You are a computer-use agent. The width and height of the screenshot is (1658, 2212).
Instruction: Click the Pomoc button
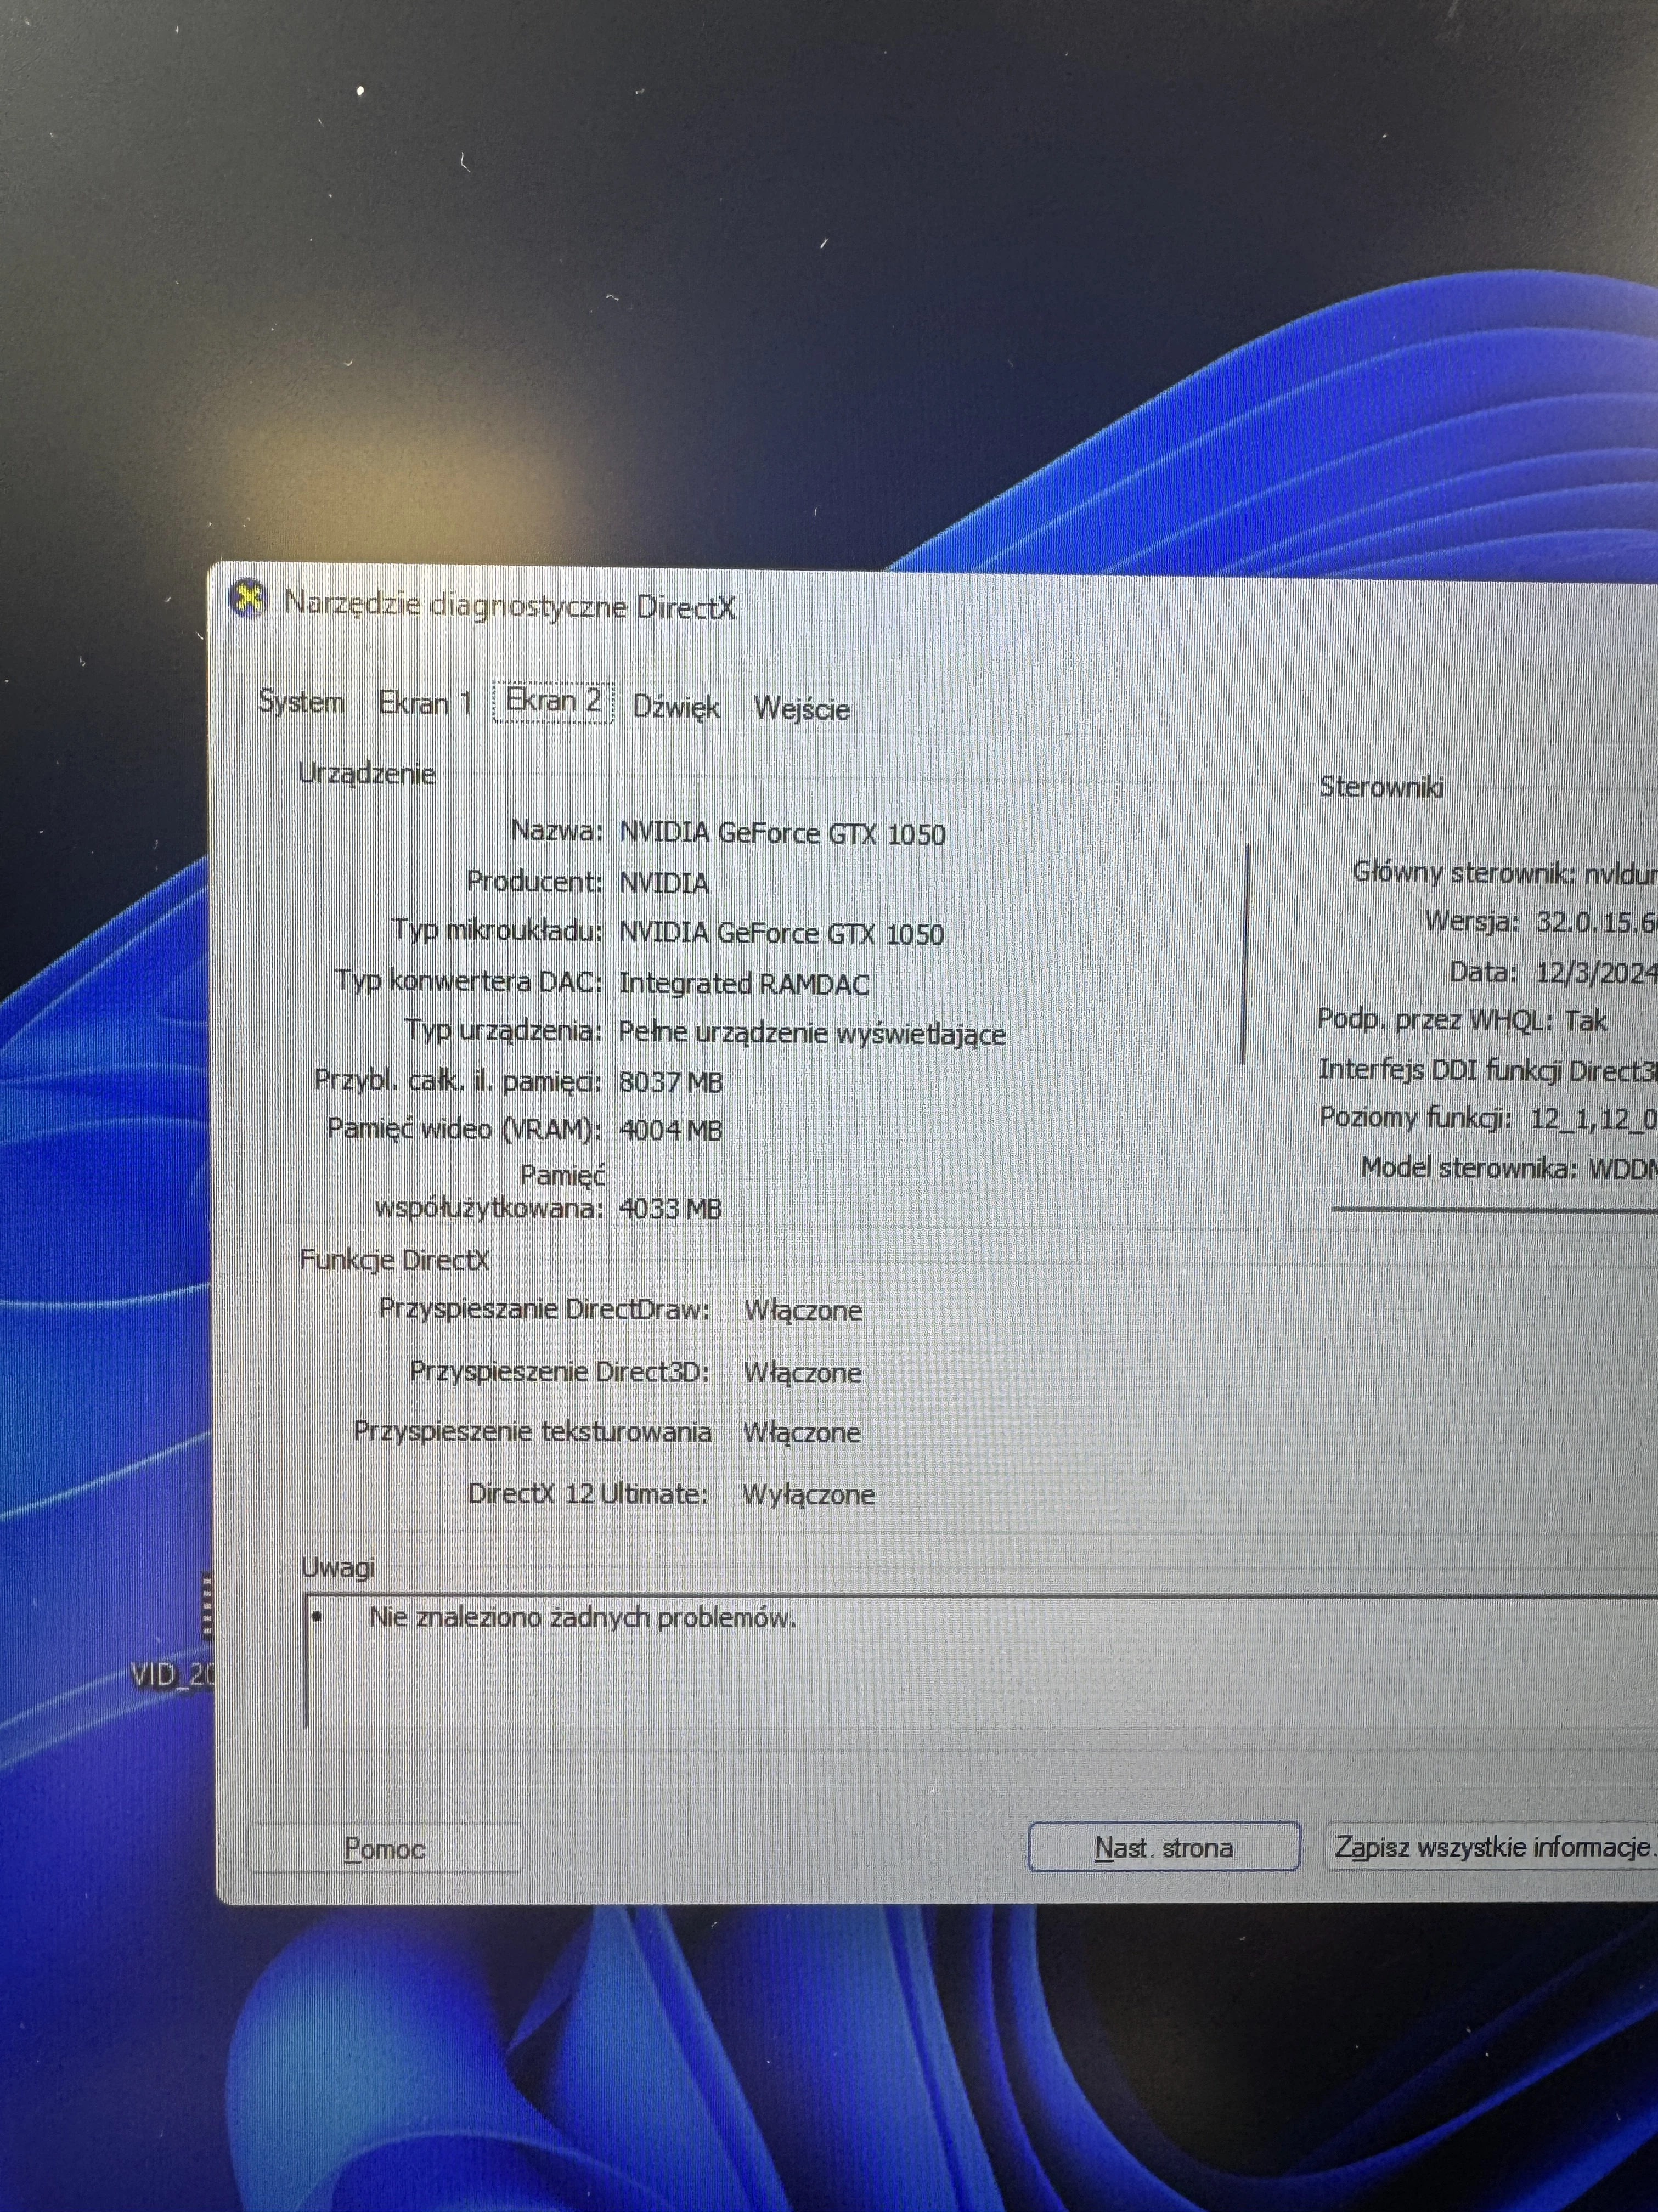[x=384, y=1848]
